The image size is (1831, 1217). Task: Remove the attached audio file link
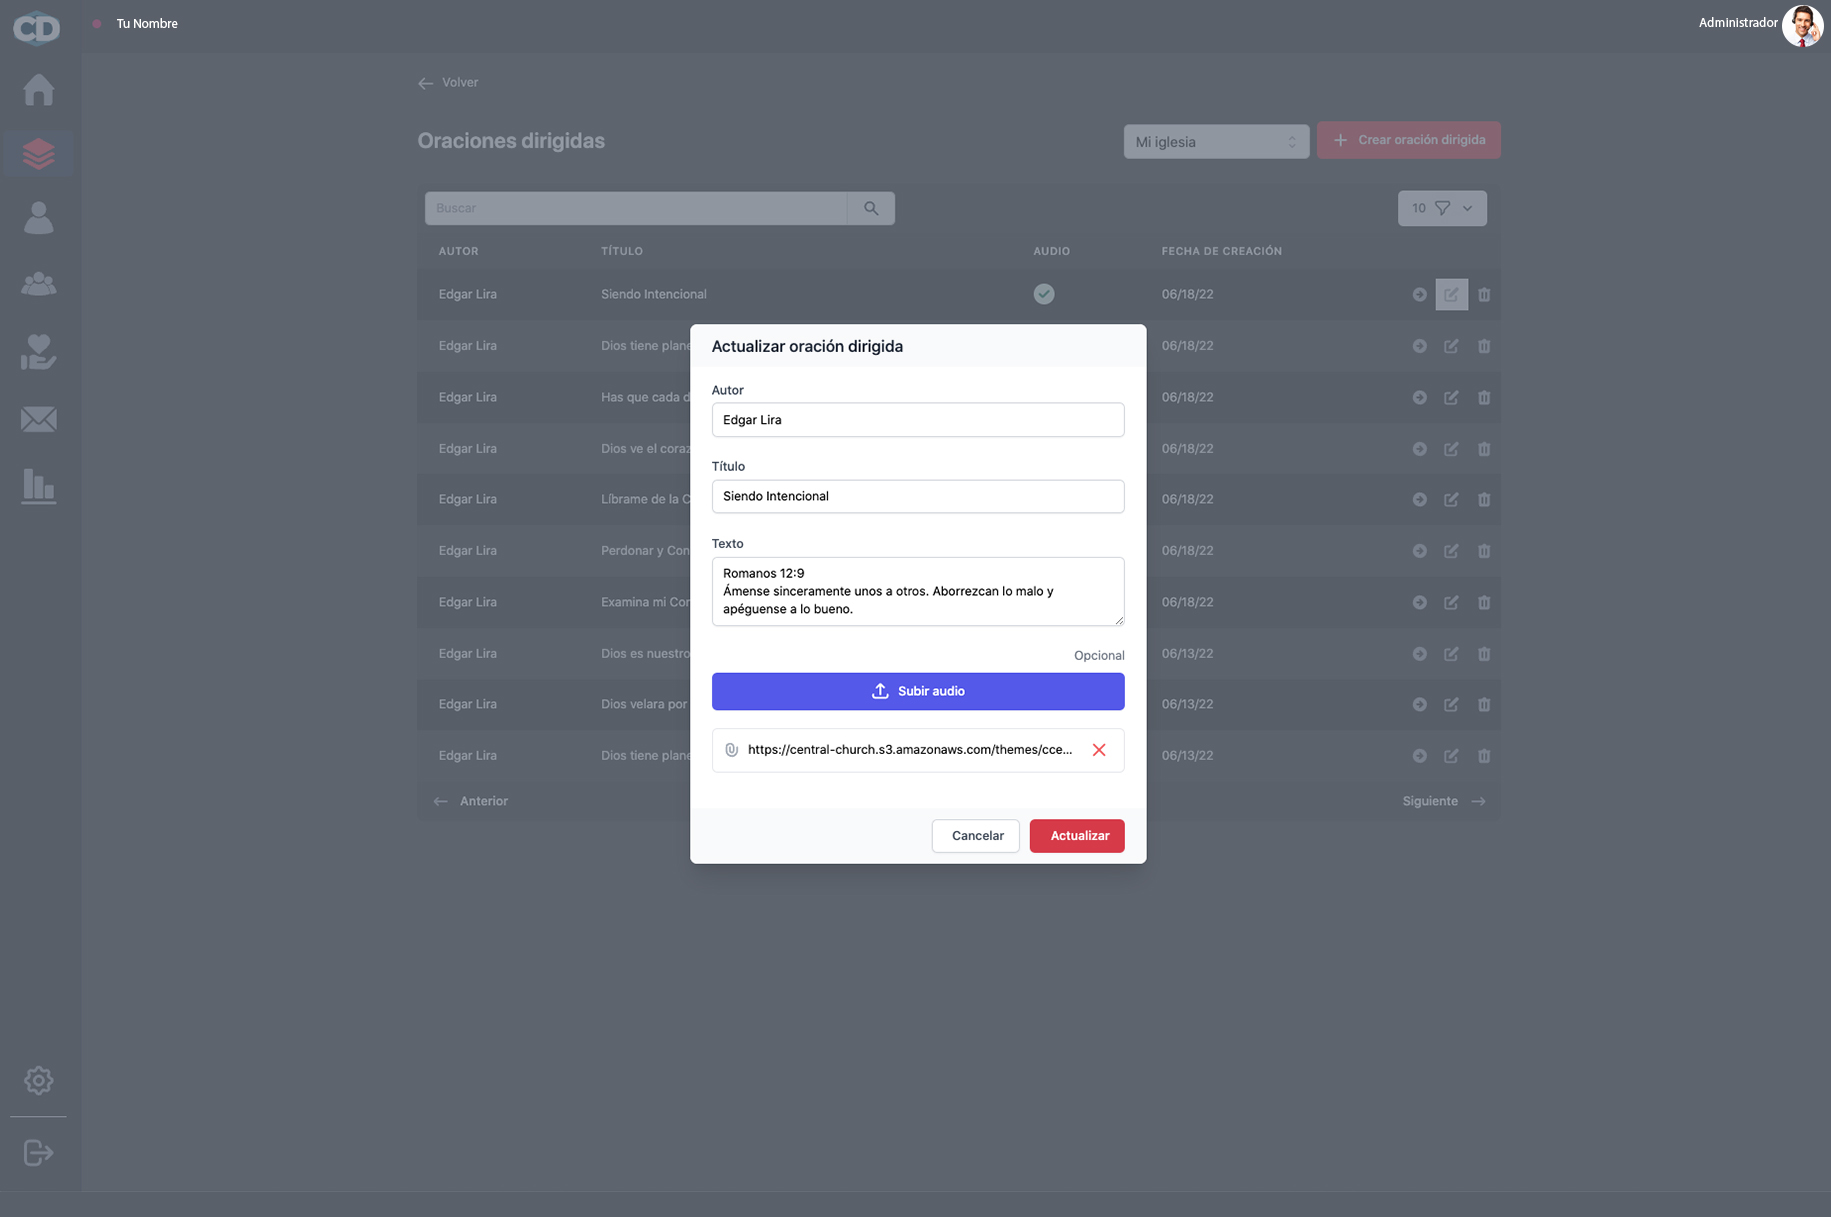tap(1099, 750)
